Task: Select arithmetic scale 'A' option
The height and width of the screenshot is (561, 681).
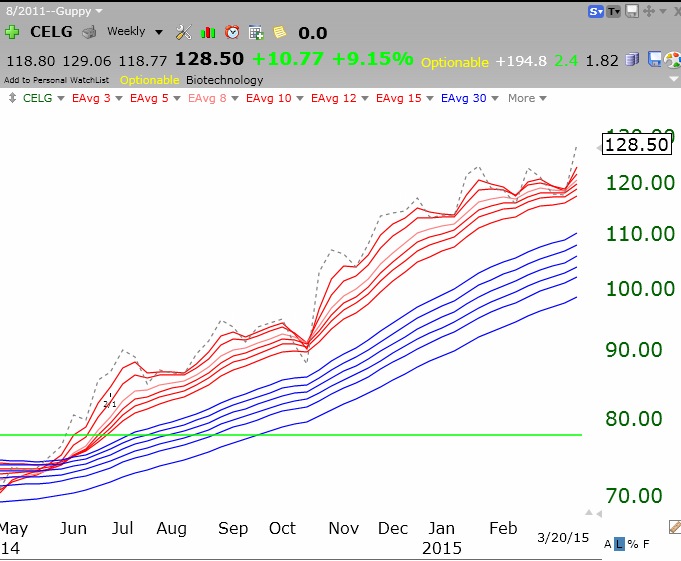Action: click(x=608, y=544)
